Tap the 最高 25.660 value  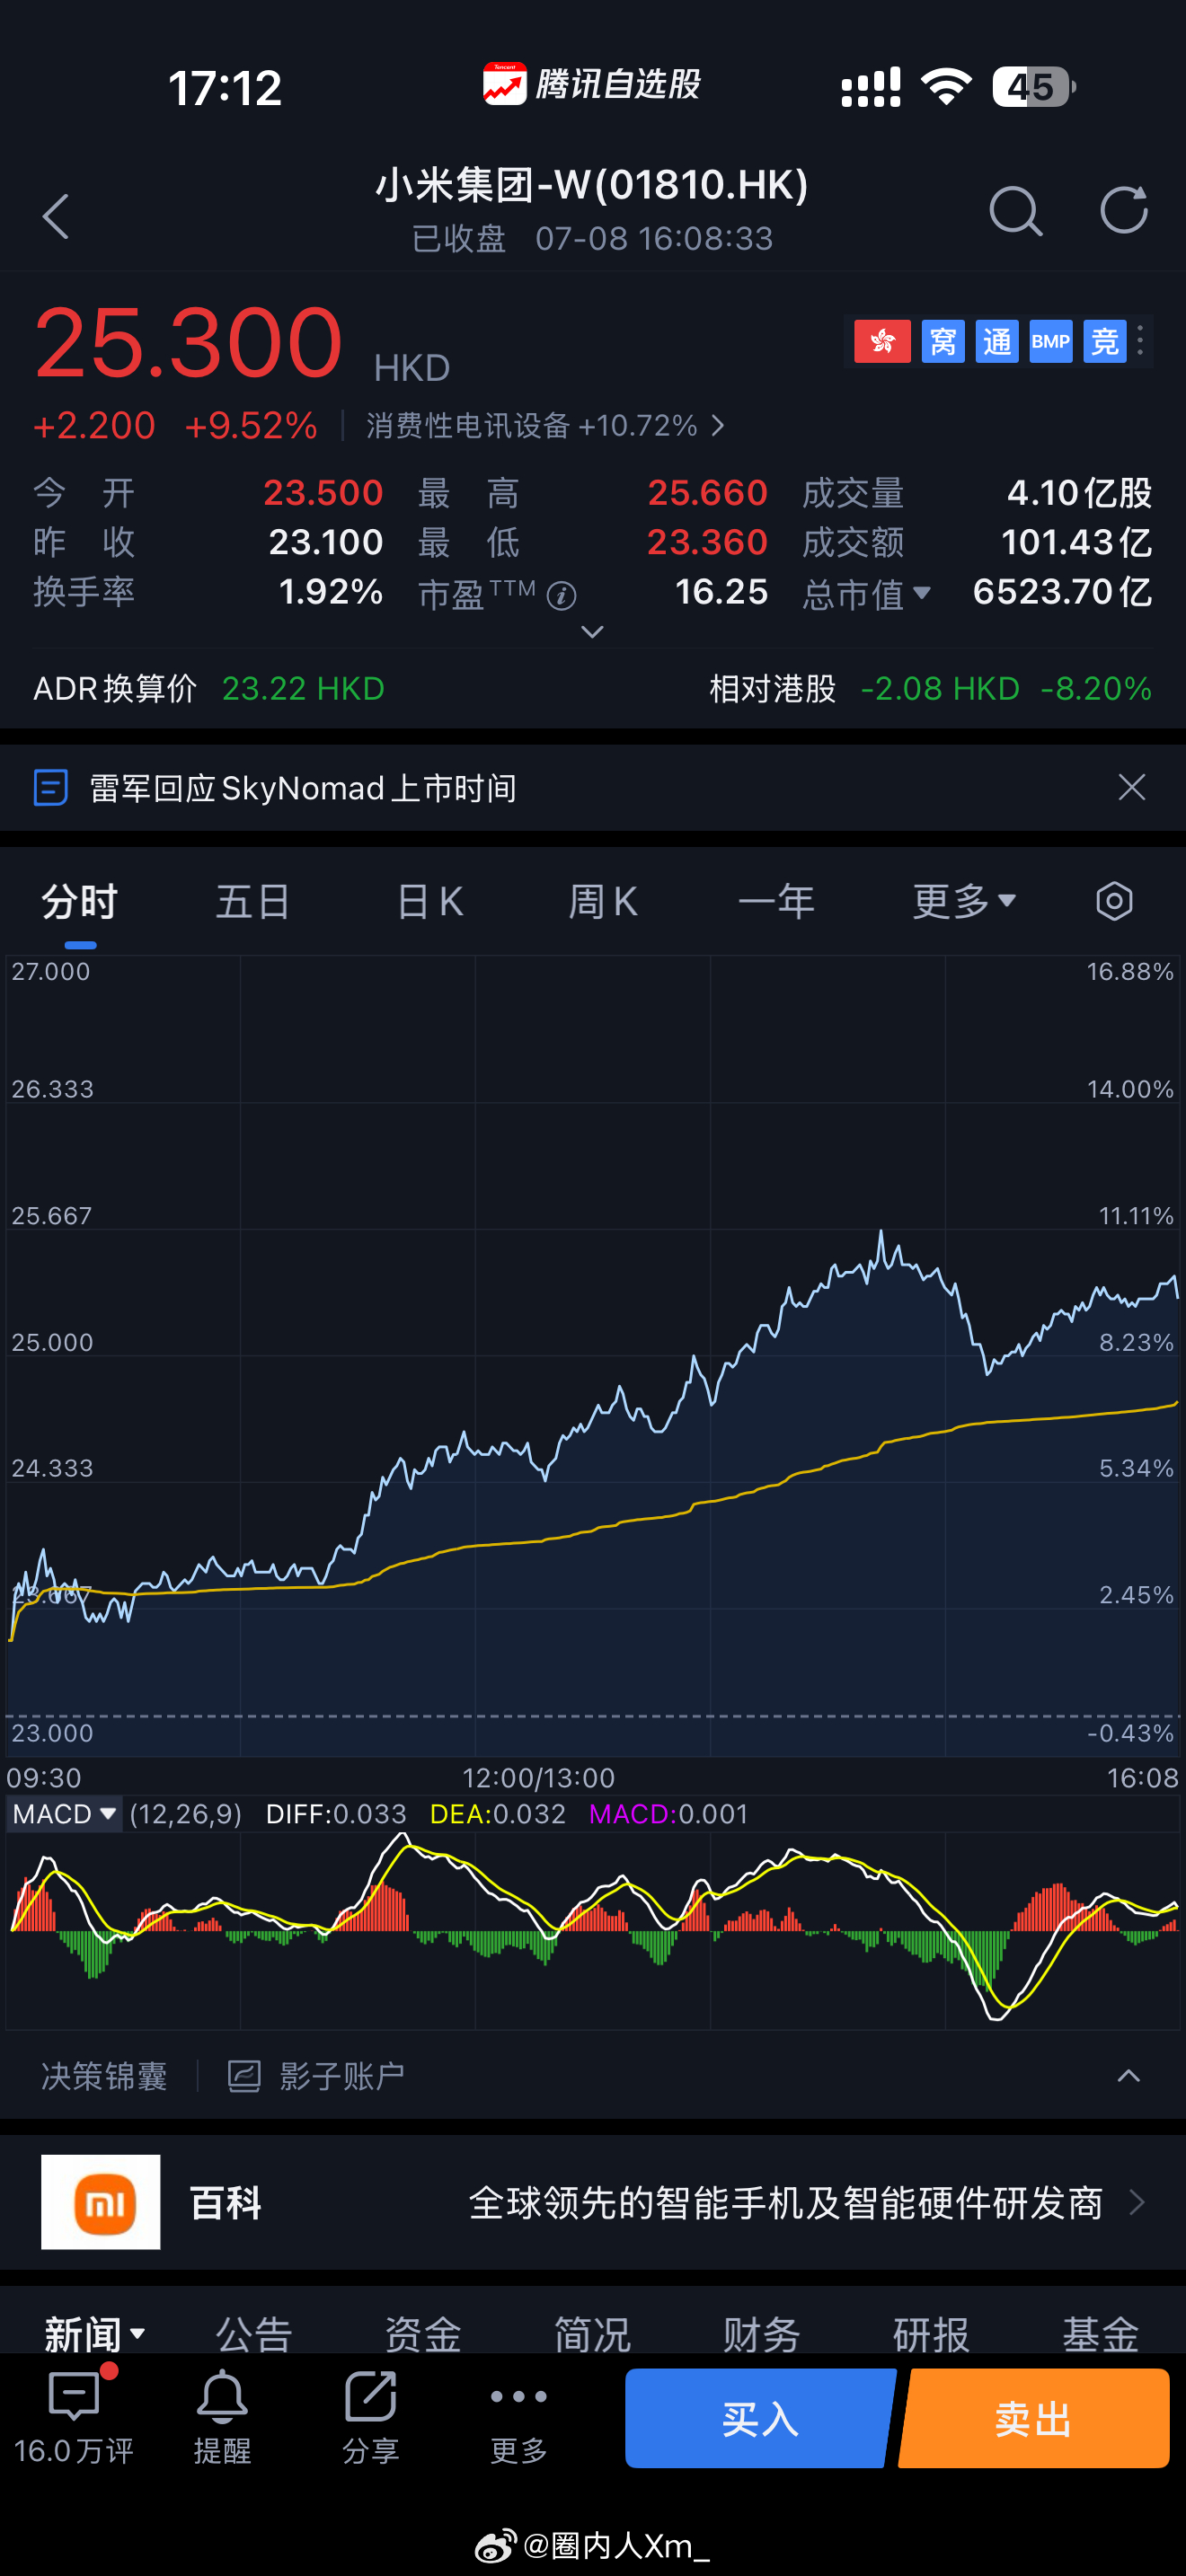[707, 492]
